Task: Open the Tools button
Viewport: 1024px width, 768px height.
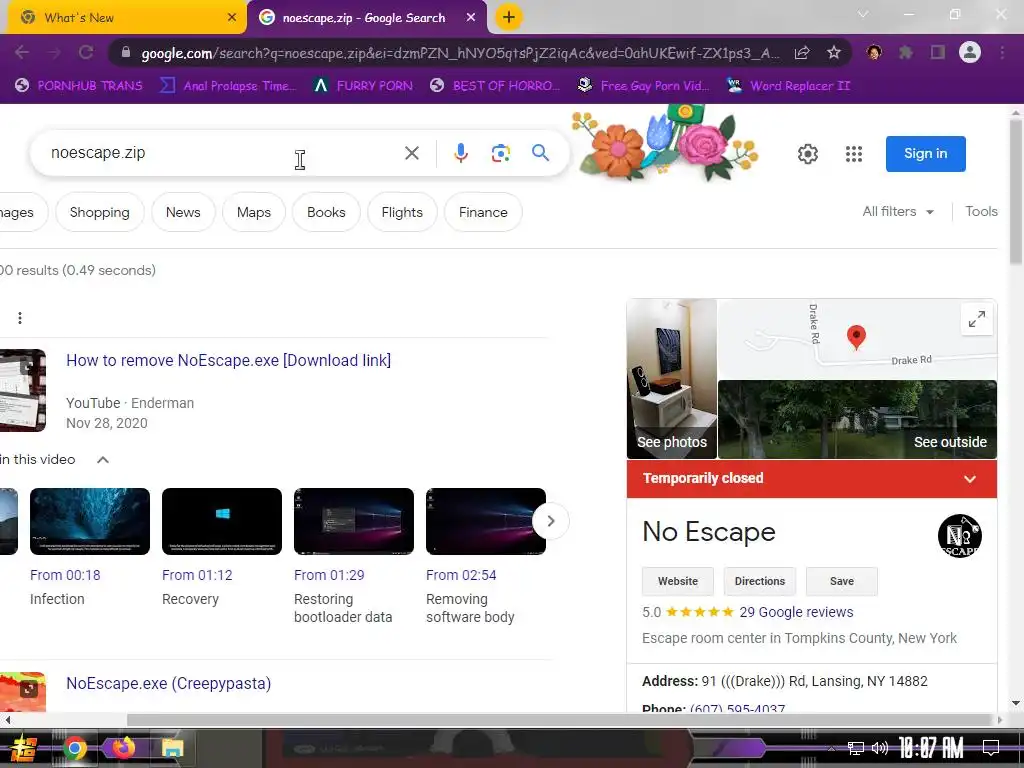Action: pos(981,212)
